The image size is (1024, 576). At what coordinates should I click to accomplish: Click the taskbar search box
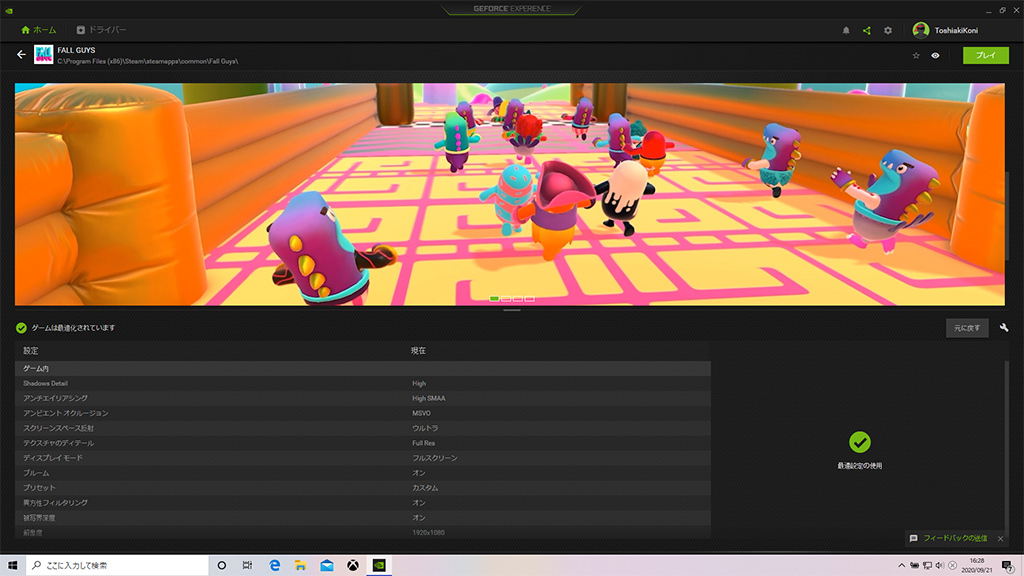[x=117, y=566]
